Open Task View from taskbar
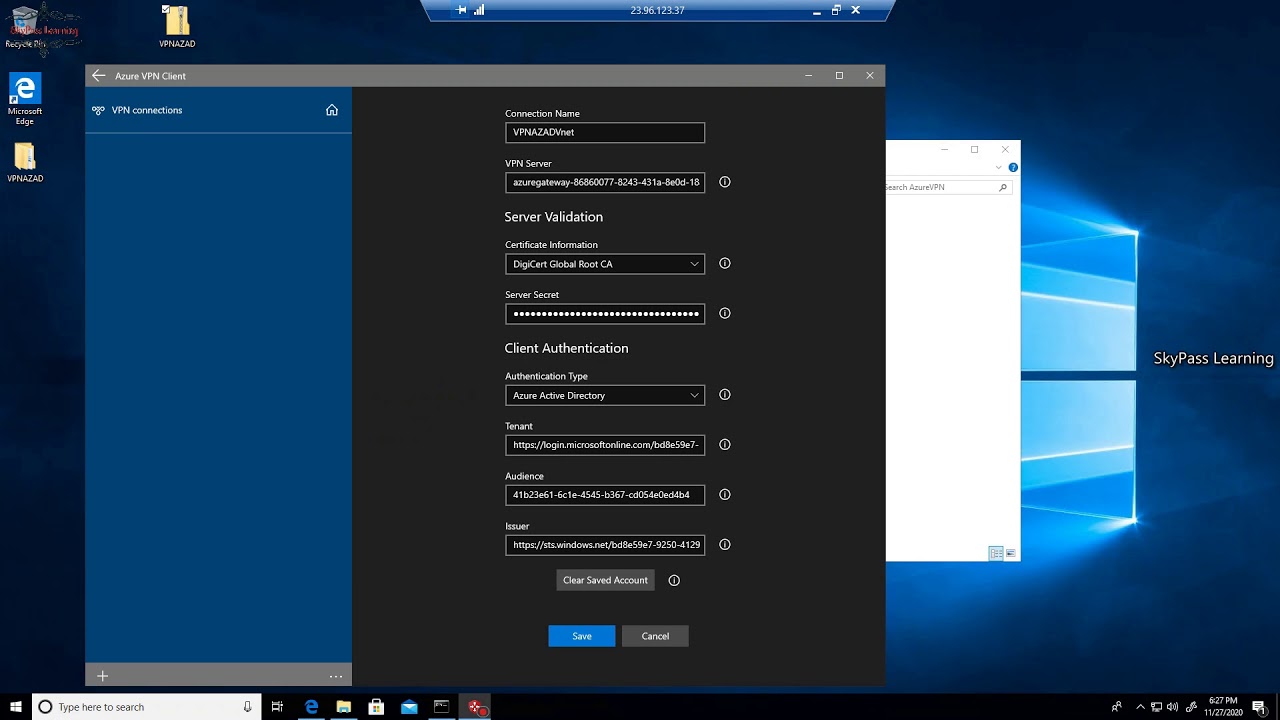The image size is (1280, 720). click(x=278, y=707)
